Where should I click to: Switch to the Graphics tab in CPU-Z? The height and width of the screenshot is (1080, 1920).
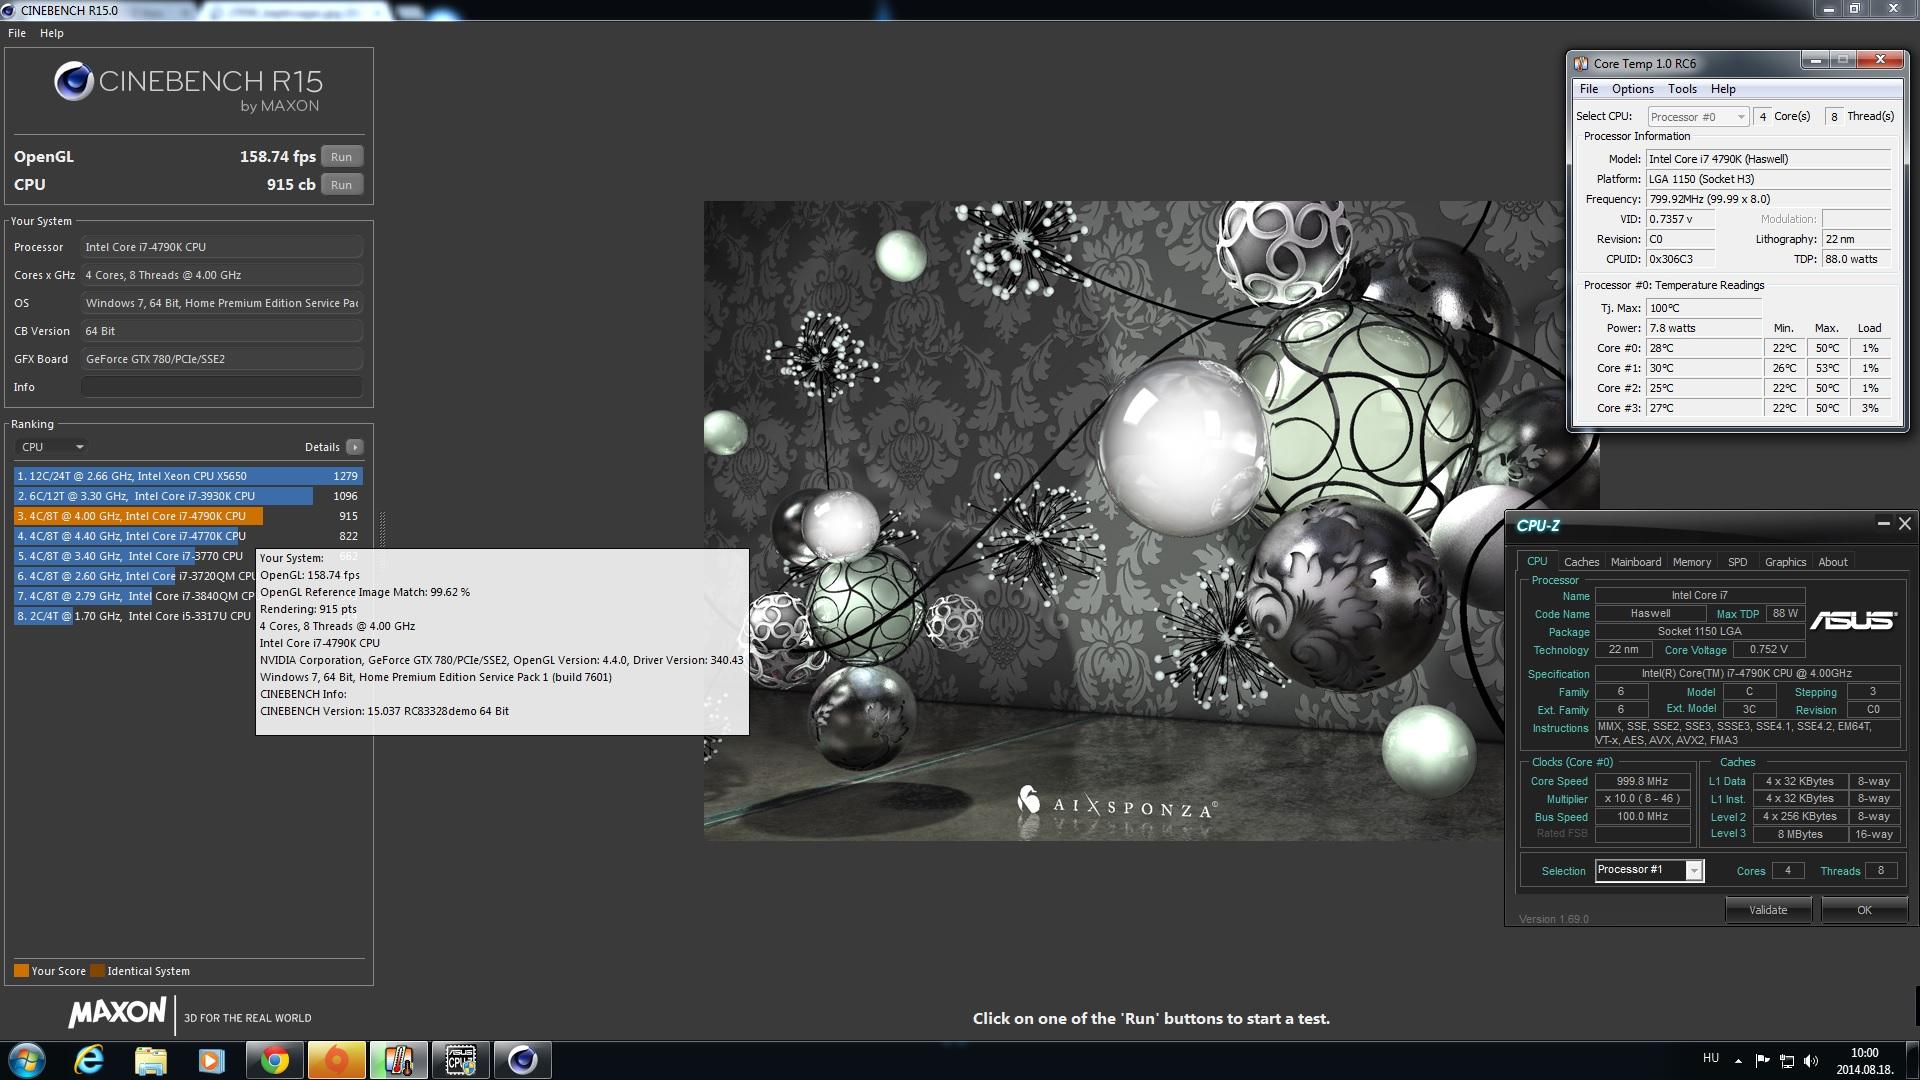point(1785,562)
